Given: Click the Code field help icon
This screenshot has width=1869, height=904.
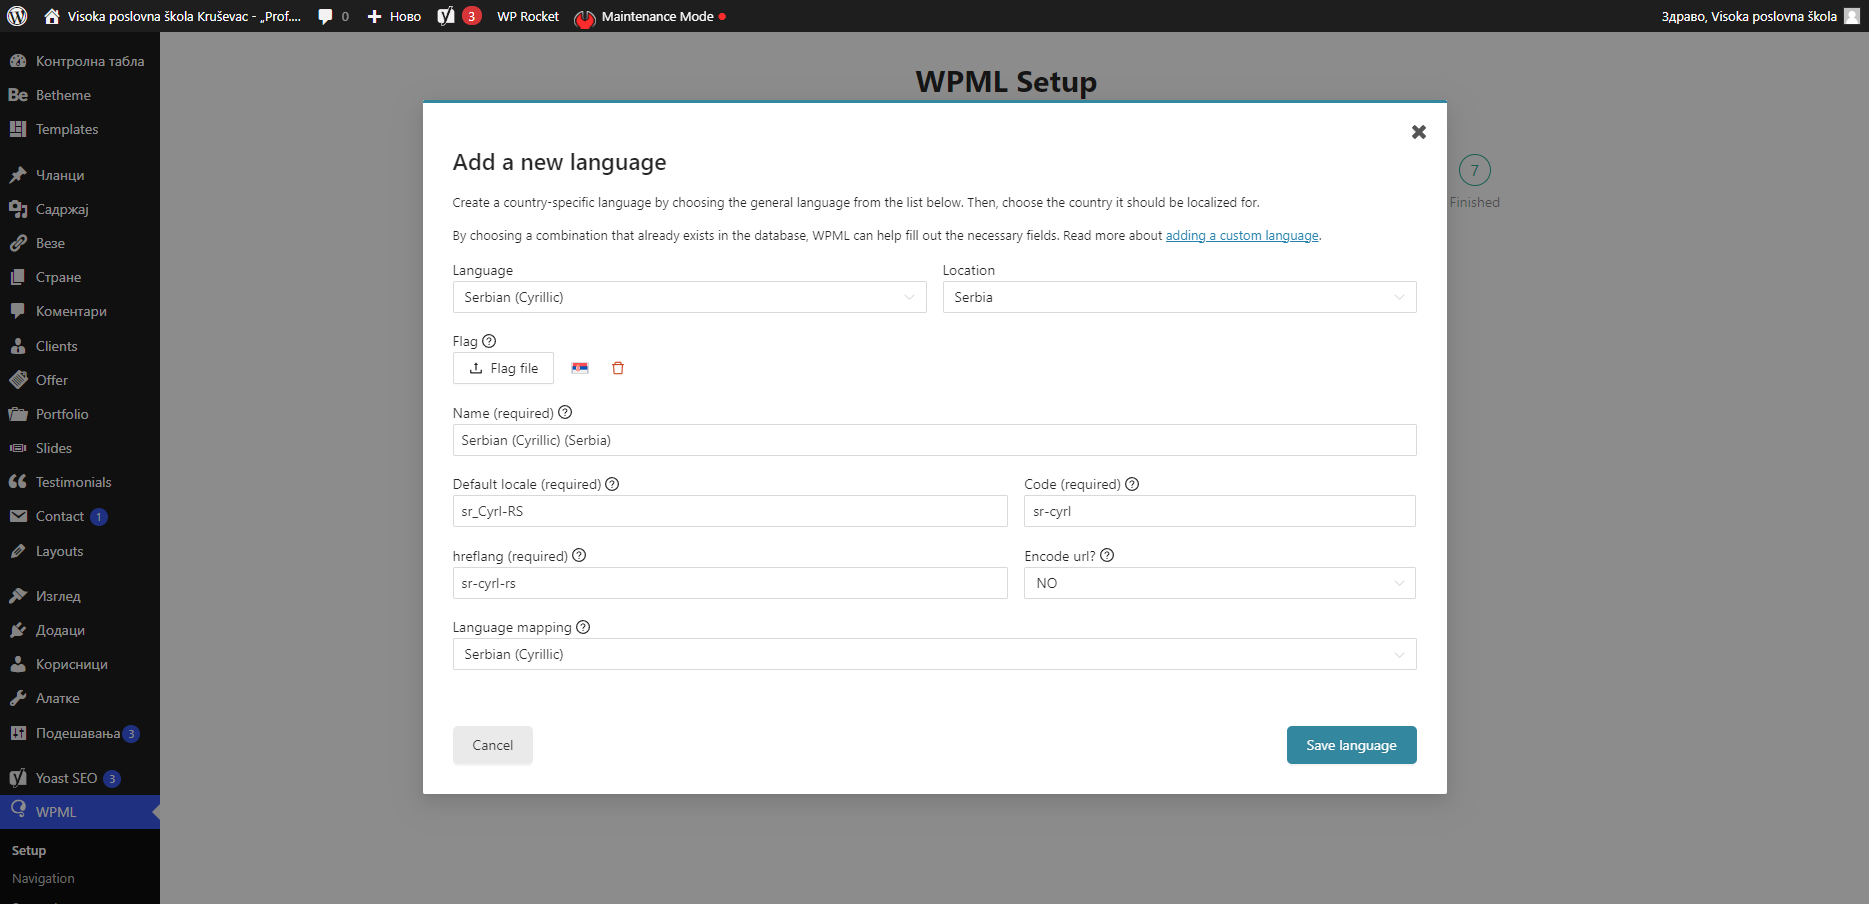Looking at the screenshot, I should click(1132, 484).
